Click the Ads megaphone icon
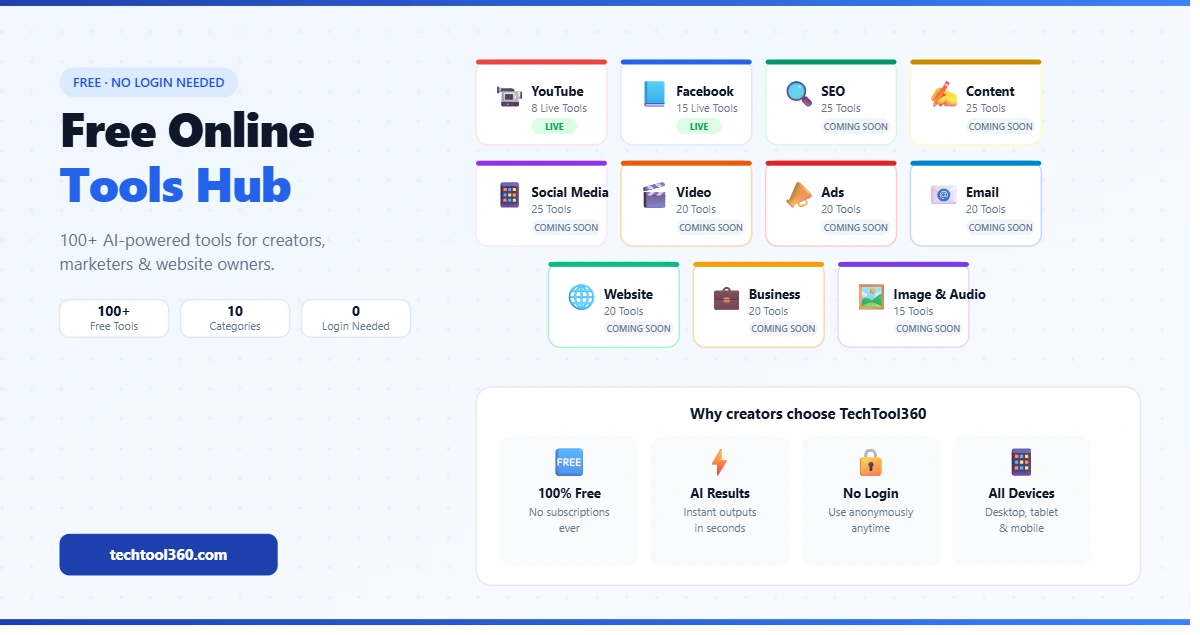The height and width of the screenshot is (635, 1200). pyautogui.click(x=799, y=195)
